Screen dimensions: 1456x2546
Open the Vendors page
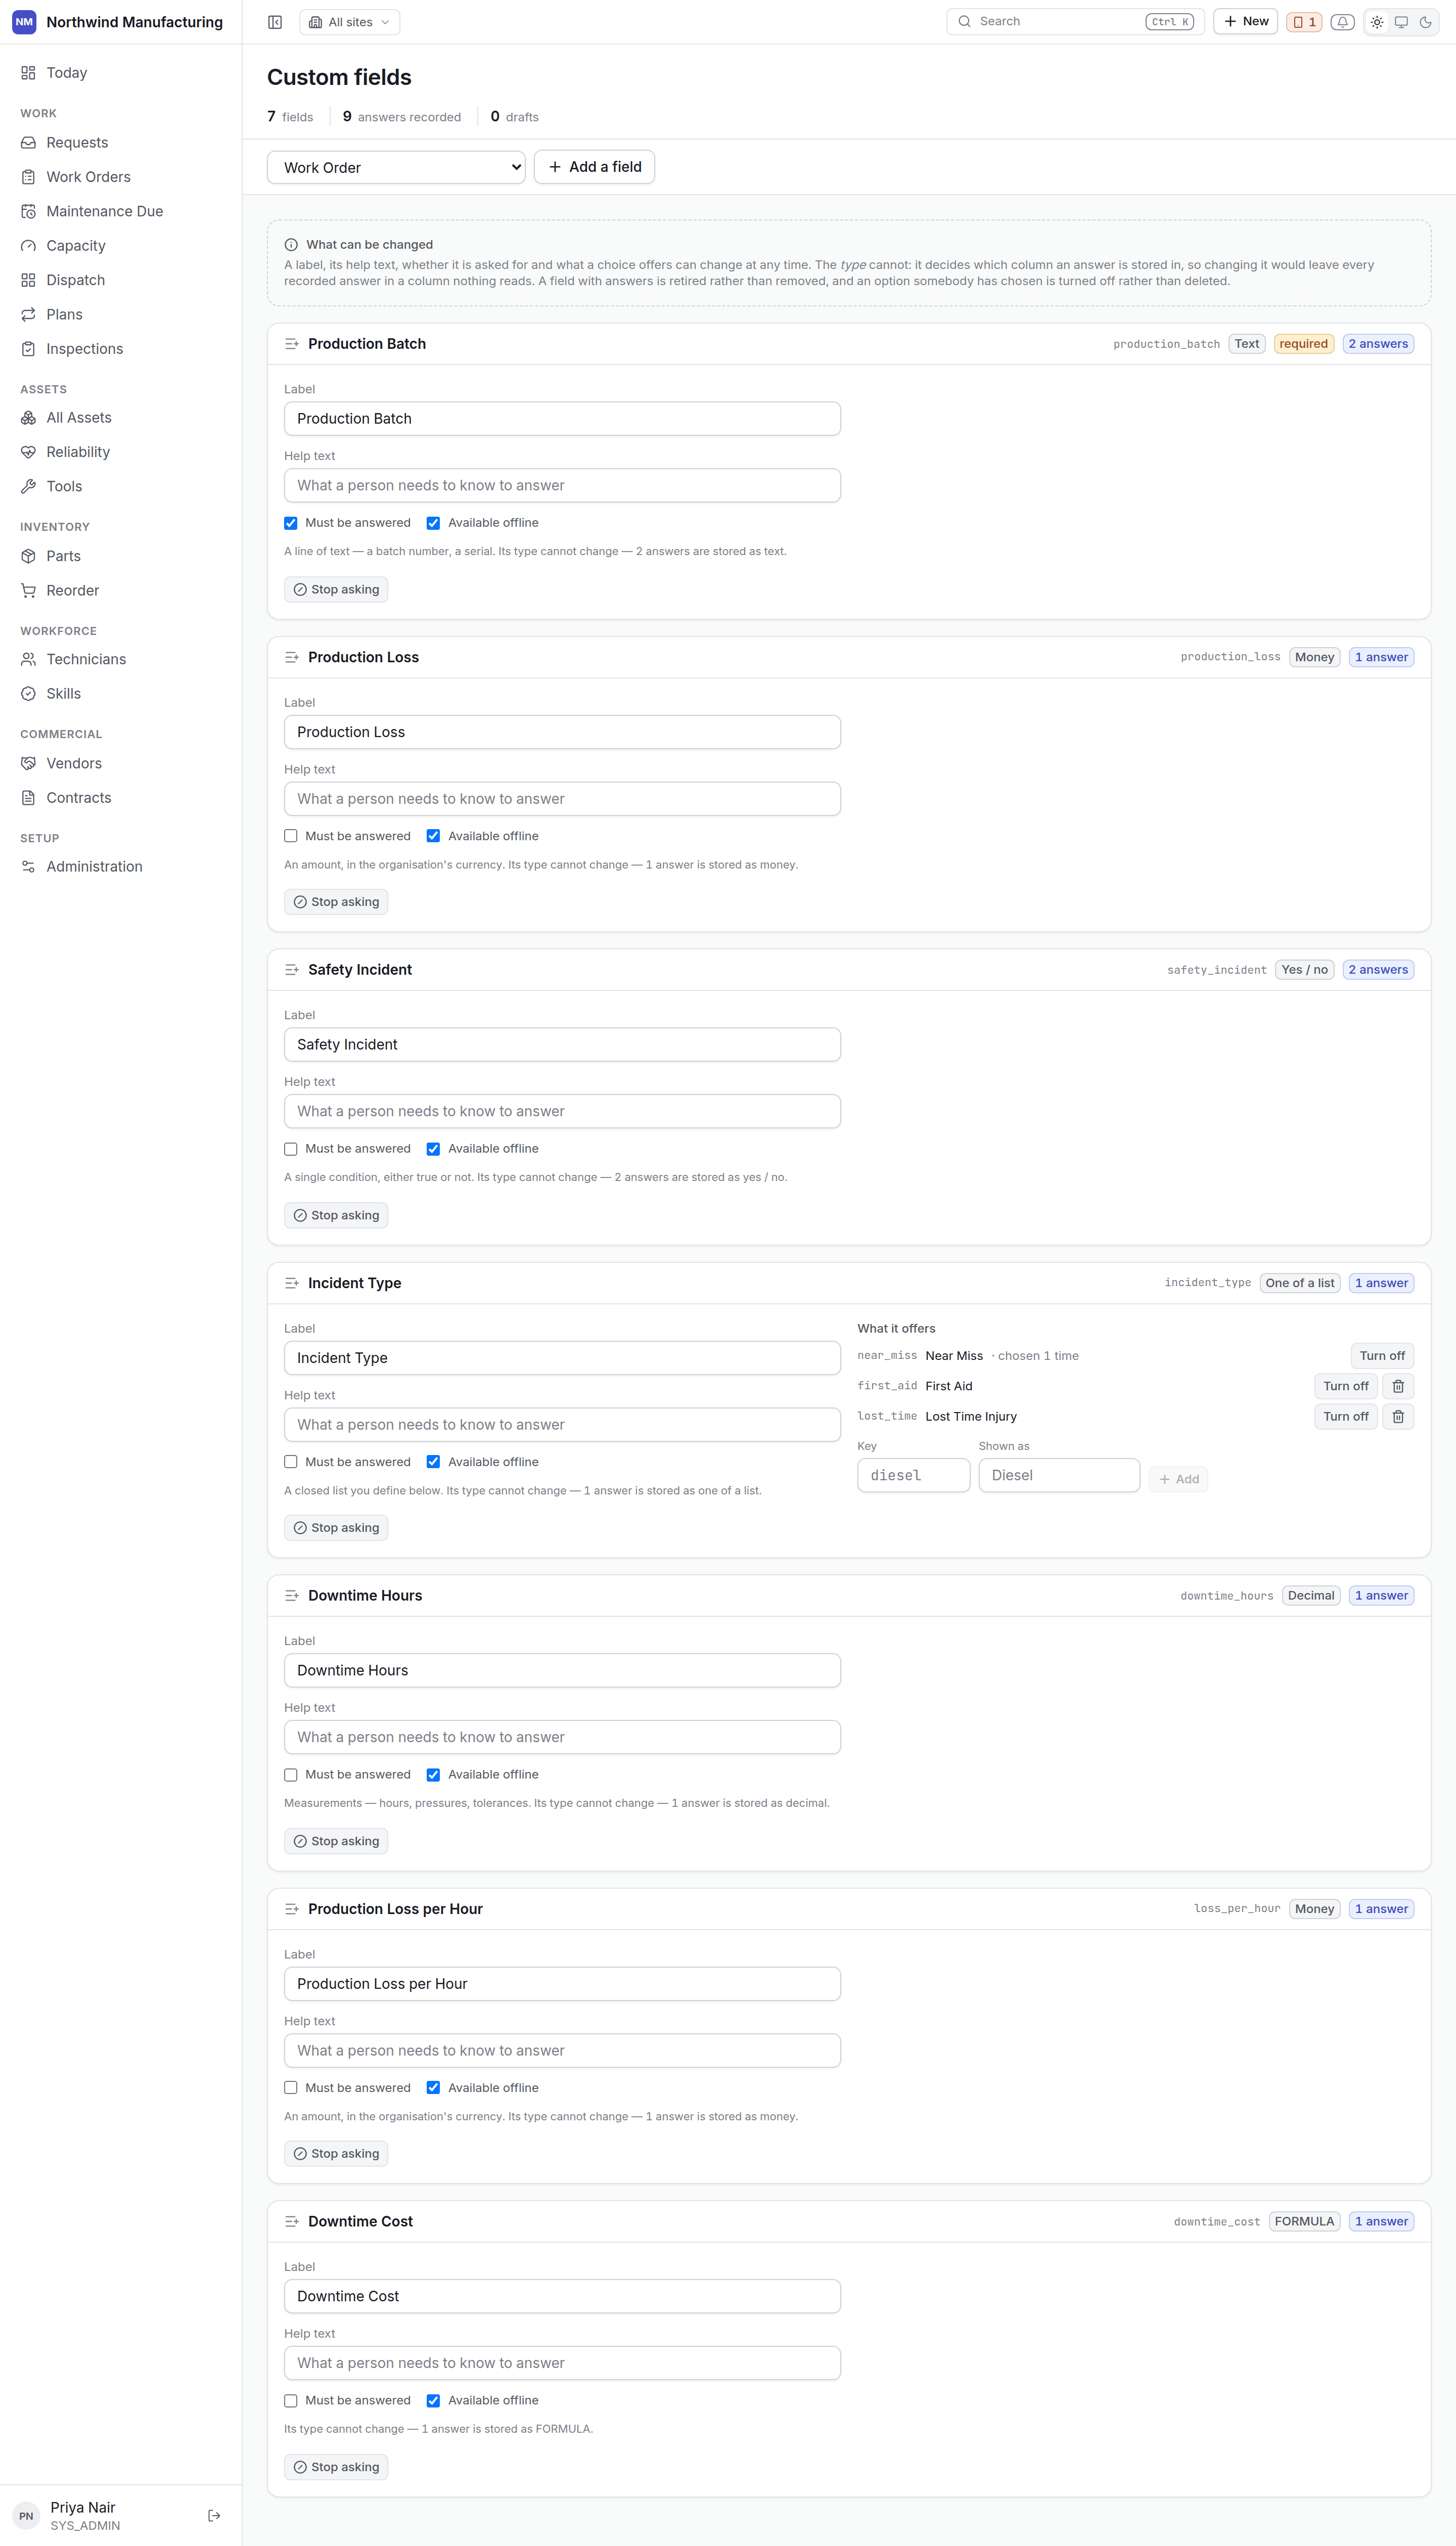coord(121,763)
